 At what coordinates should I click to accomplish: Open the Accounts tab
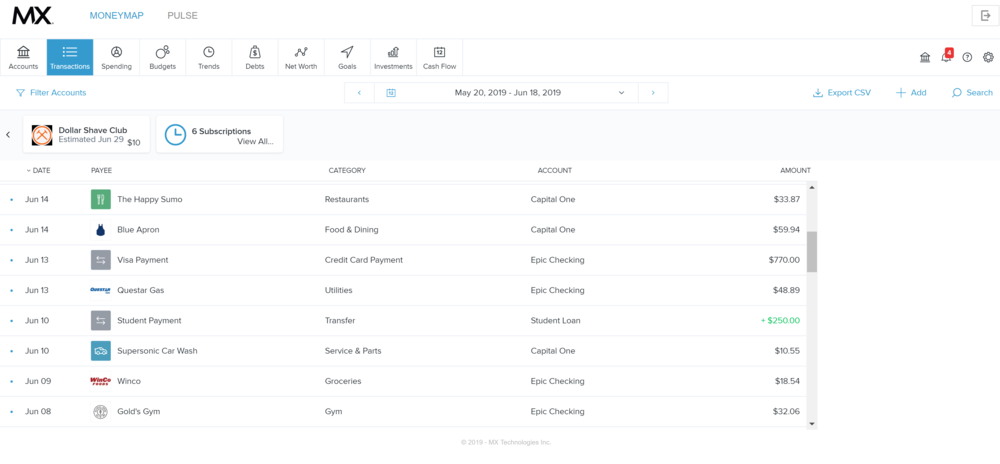click(x=24, y=57)
